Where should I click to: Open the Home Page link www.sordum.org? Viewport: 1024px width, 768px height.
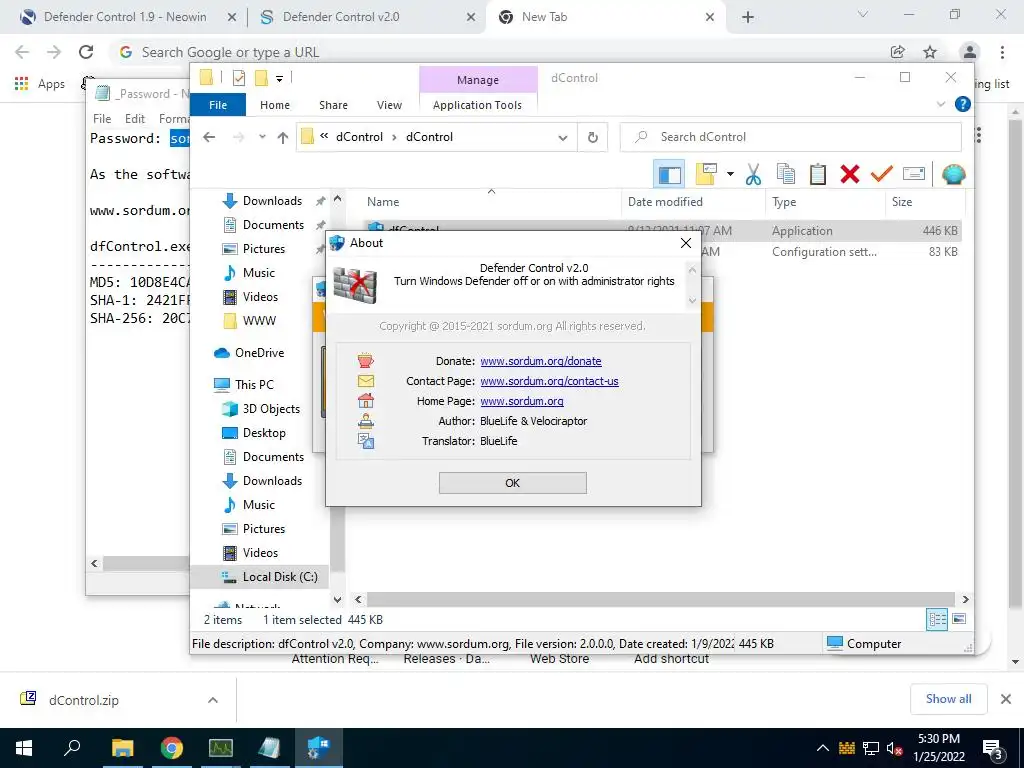point(522,401)
